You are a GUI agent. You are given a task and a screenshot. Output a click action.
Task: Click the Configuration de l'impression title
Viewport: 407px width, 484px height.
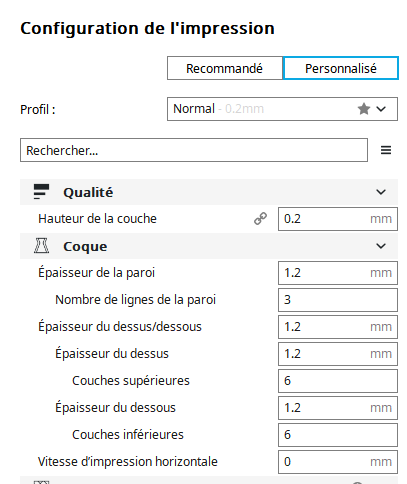pyautogui.click(x=147, y=28)
